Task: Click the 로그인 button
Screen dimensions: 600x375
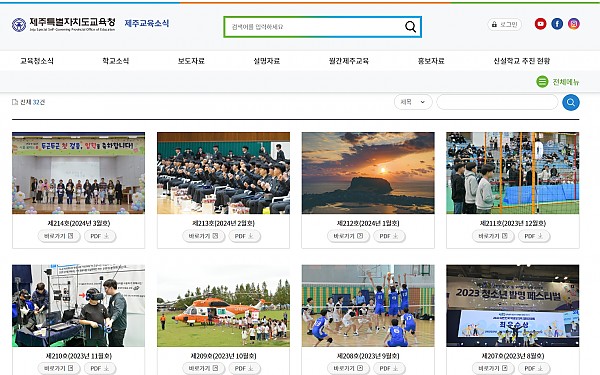Action: click(x=504, y=24)
